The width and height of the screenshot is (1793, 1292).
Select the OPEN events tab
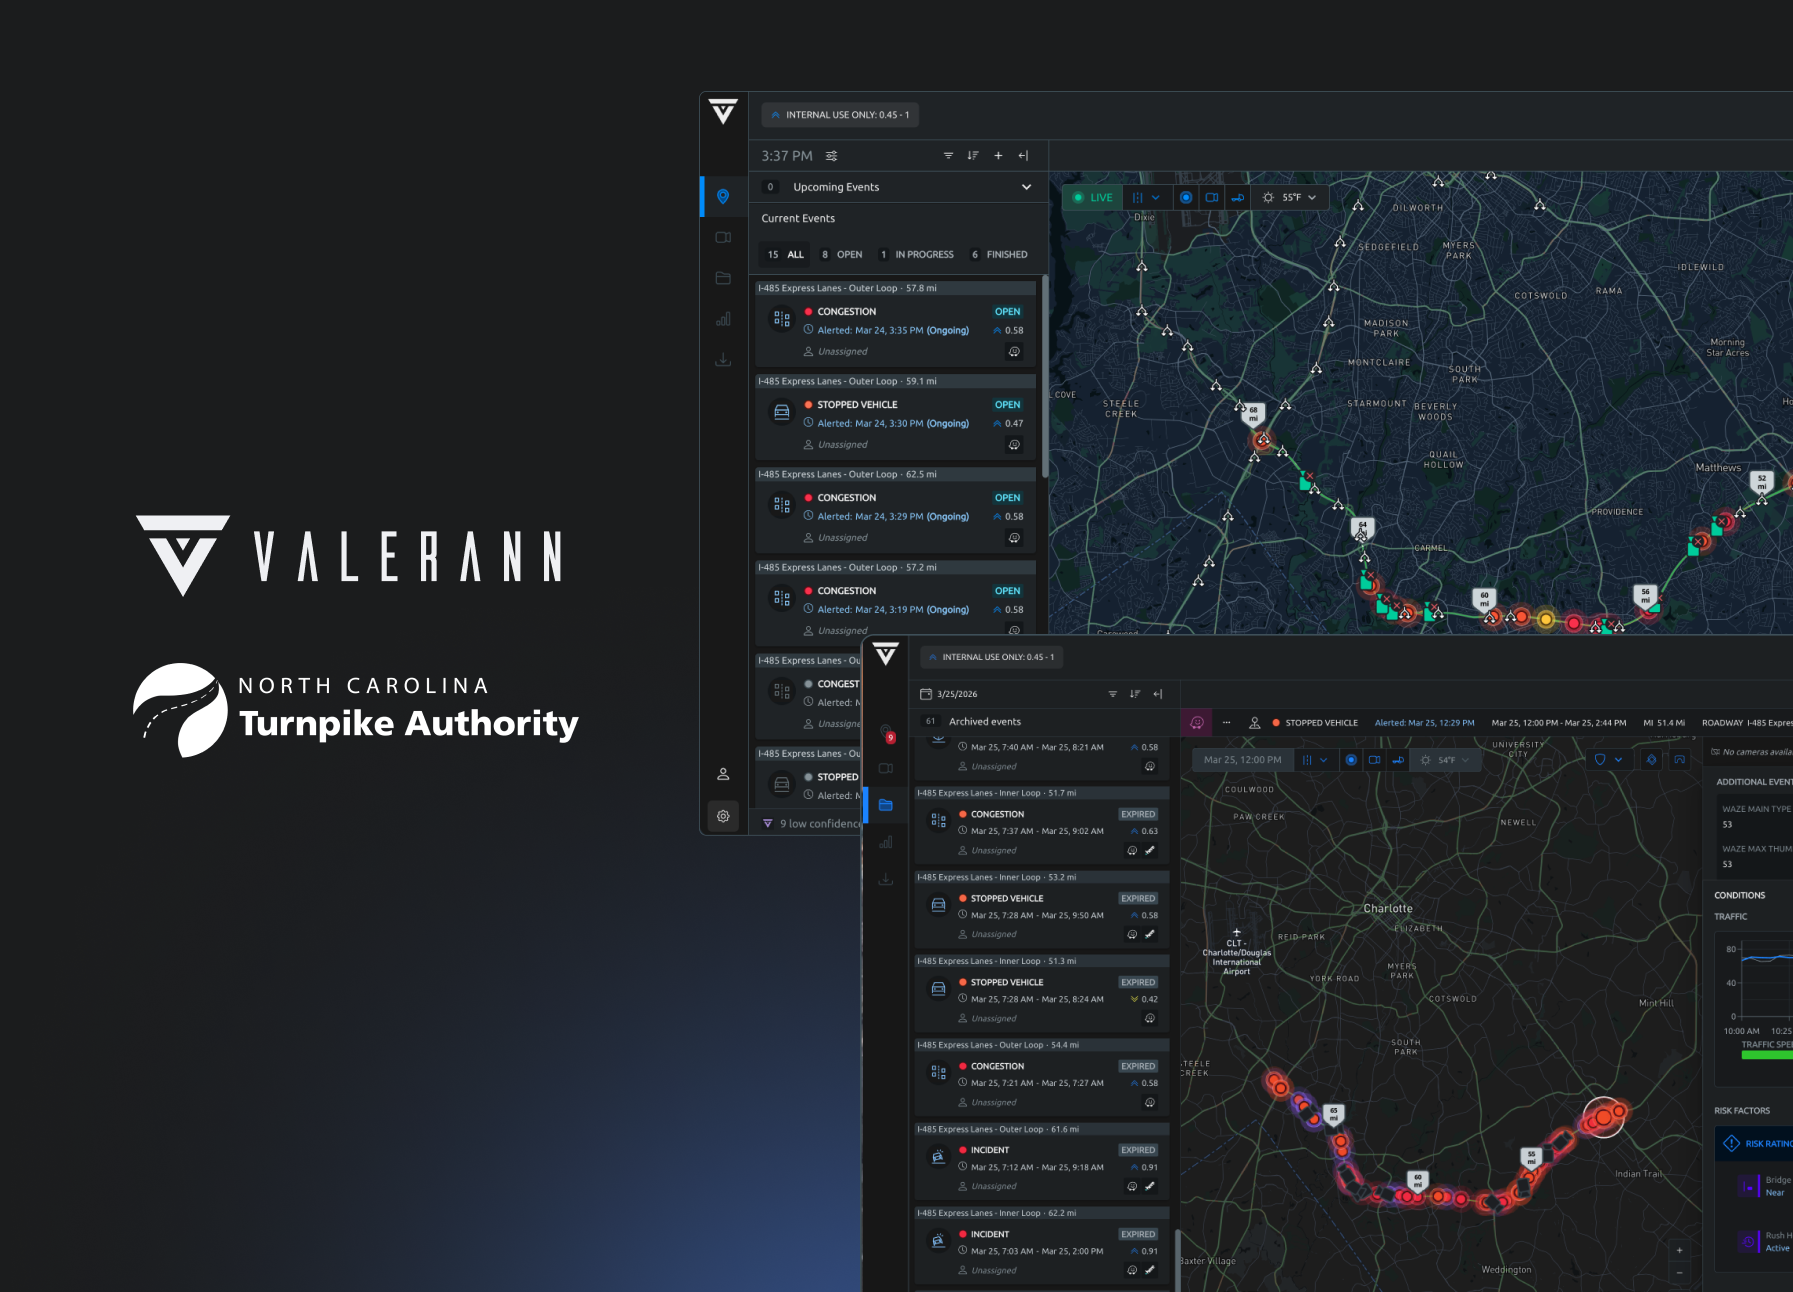pos(842,255)
